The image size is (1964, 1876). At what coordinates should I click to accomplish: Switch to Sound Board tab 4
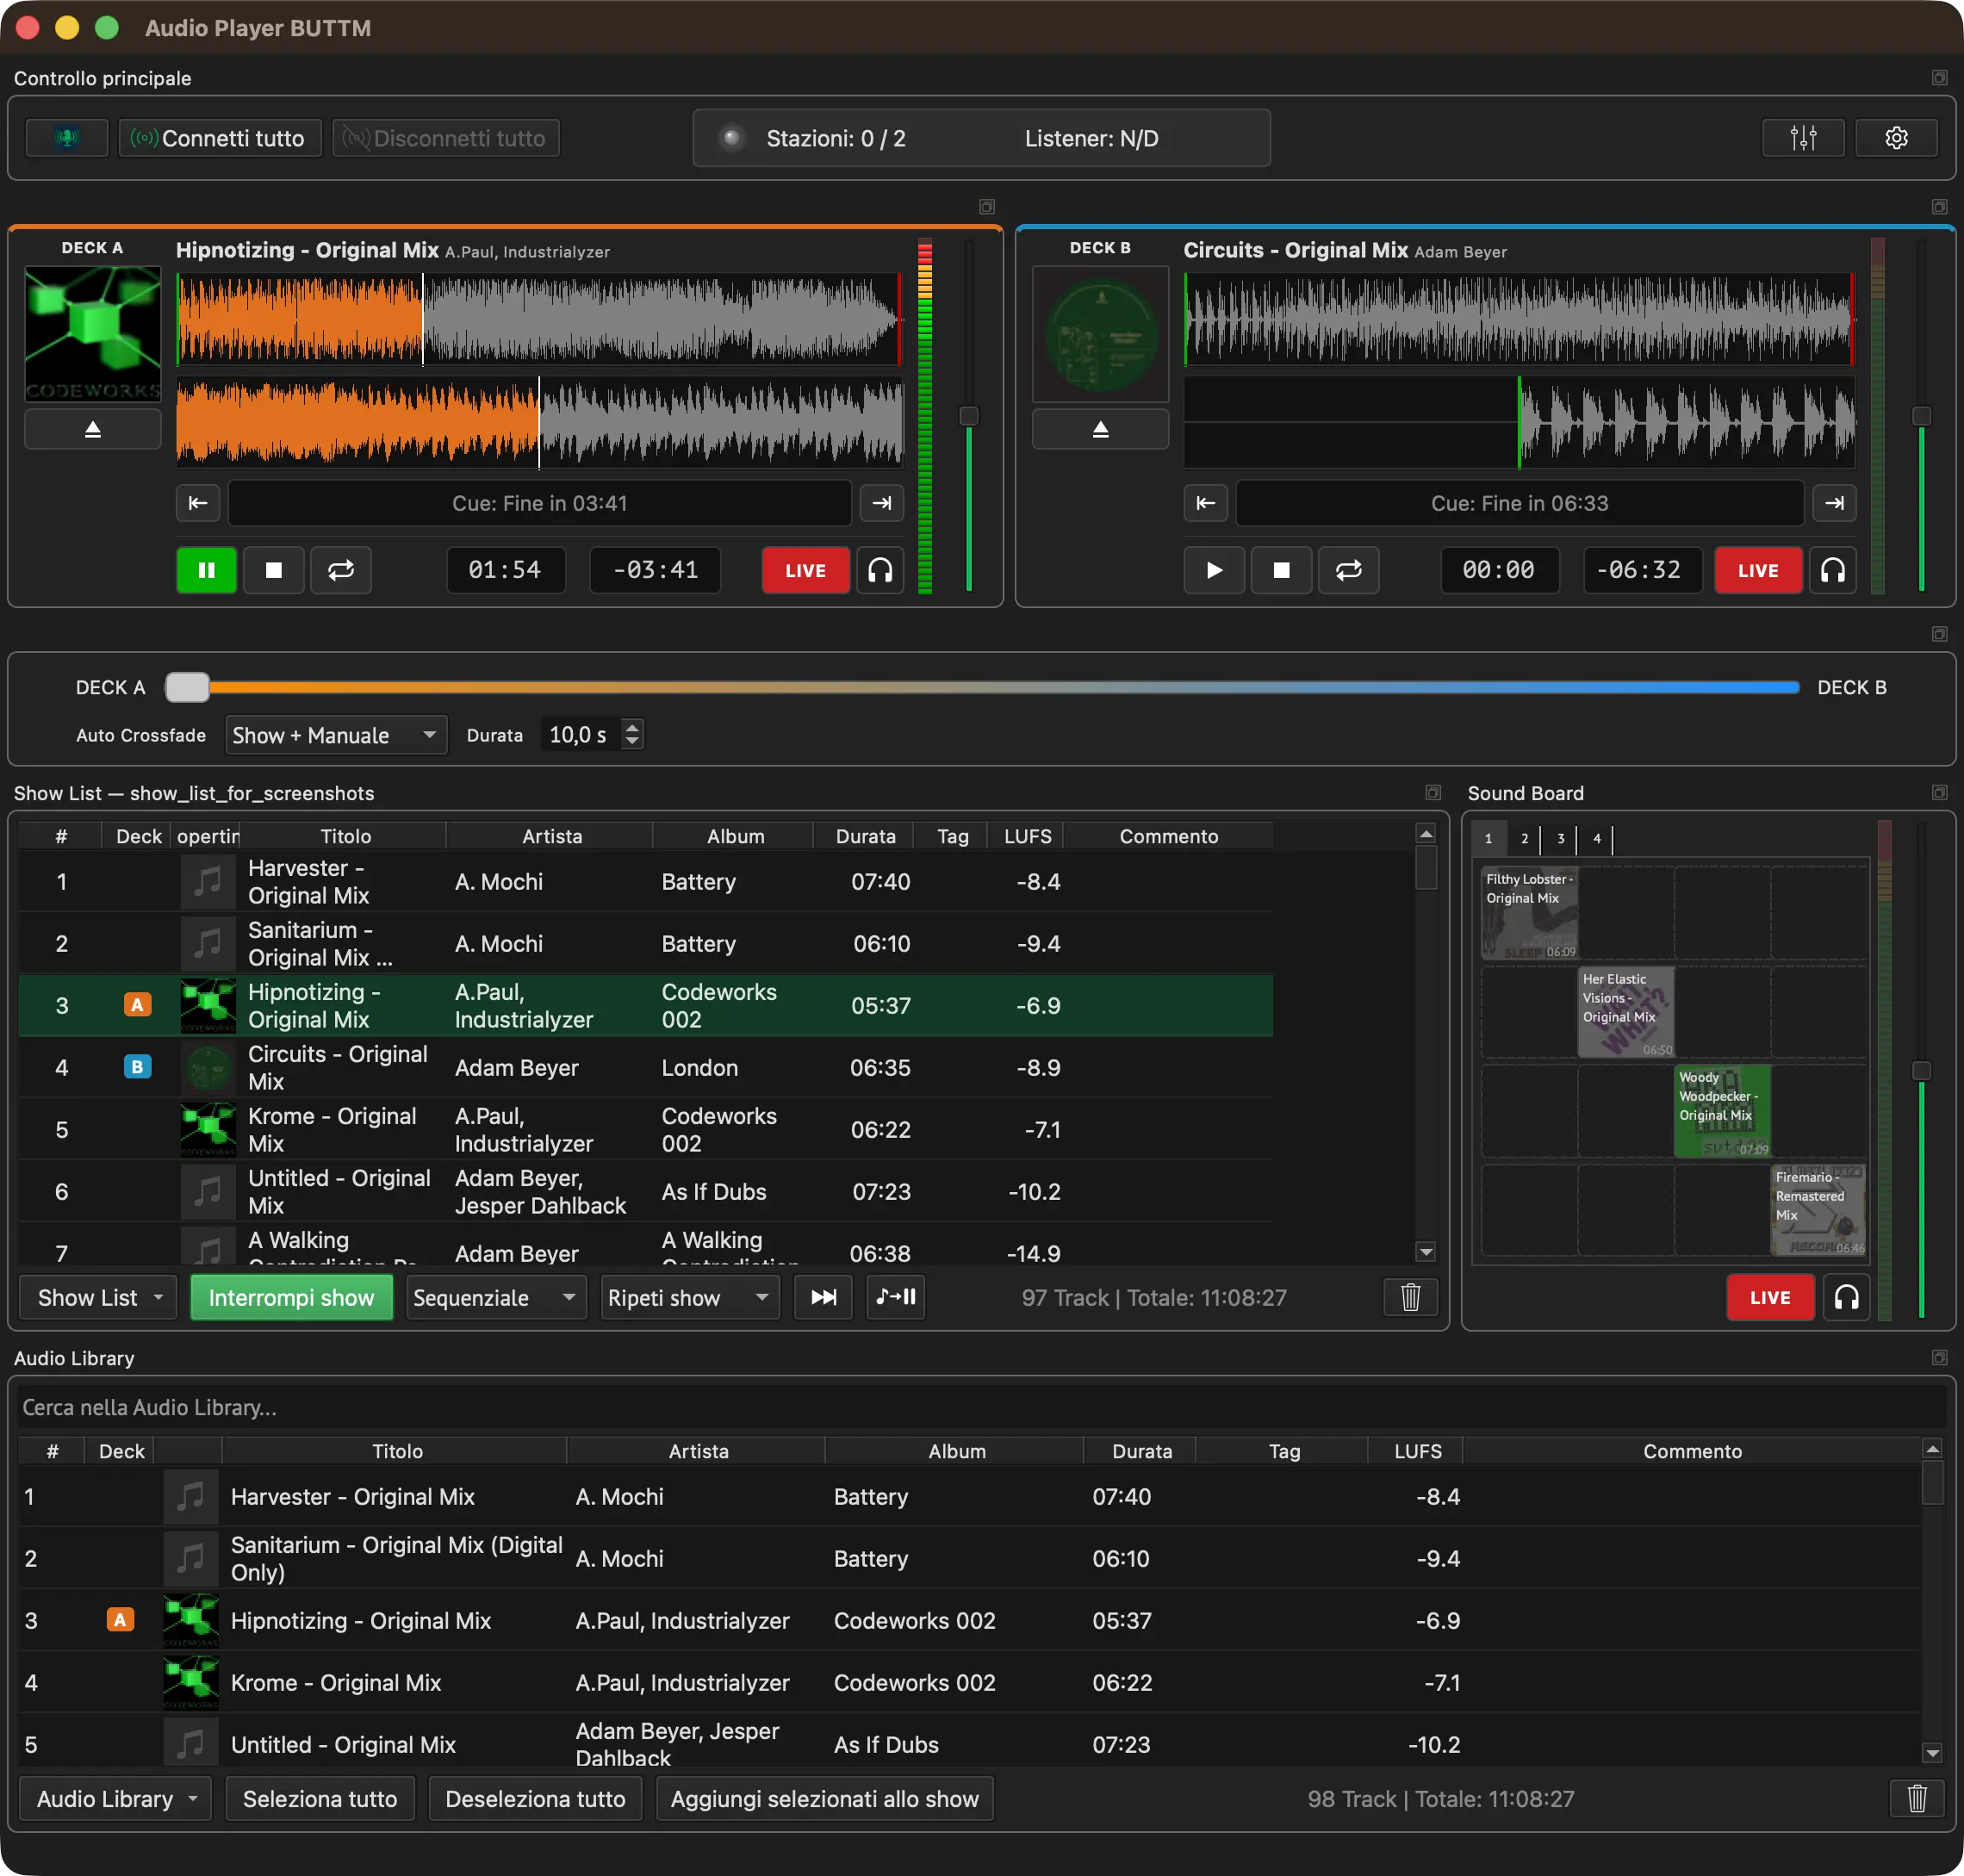pos(1597,838)
